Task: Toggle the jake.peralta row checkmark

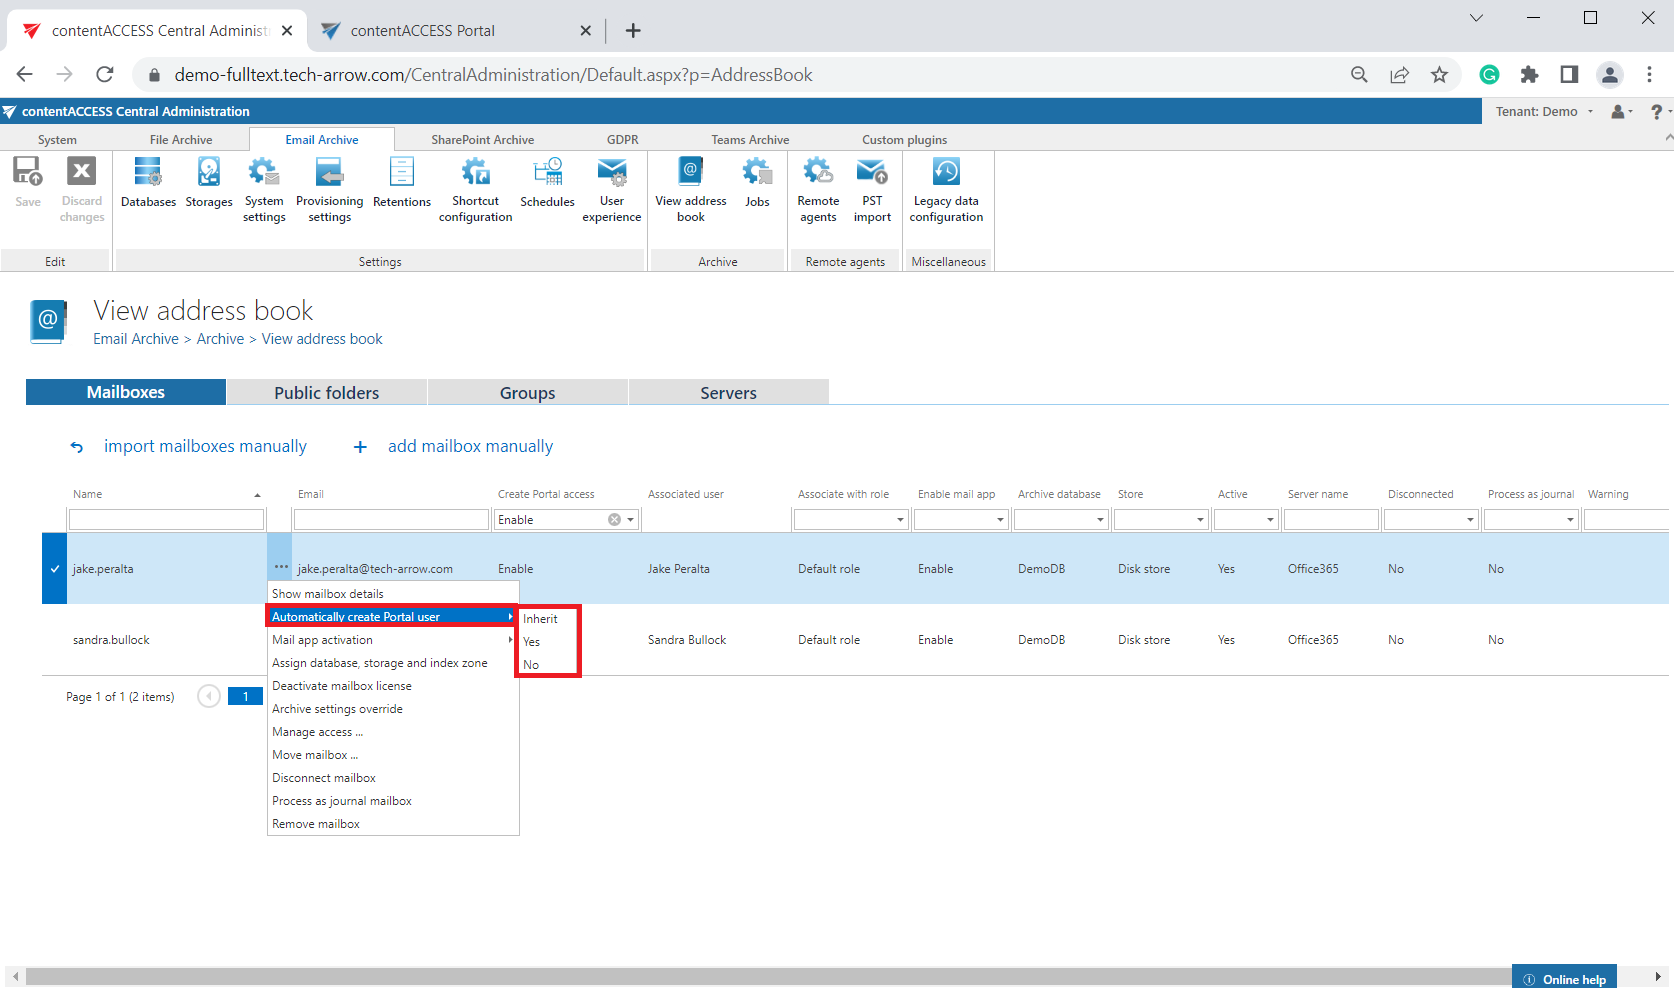Action: click(55, 569)
